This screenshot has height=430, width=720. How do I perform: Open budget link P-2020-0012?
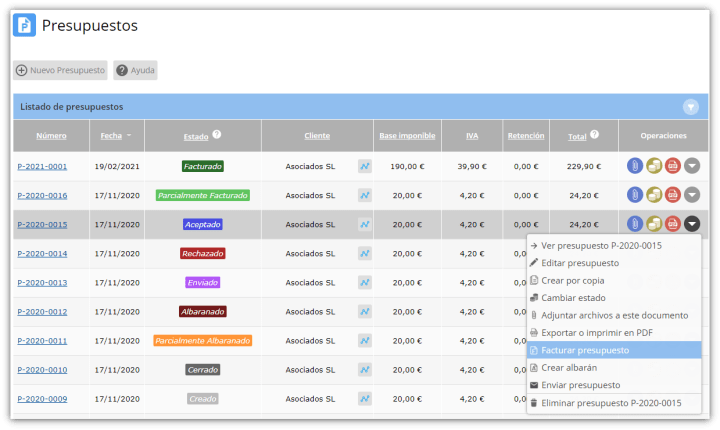(42, 311)
